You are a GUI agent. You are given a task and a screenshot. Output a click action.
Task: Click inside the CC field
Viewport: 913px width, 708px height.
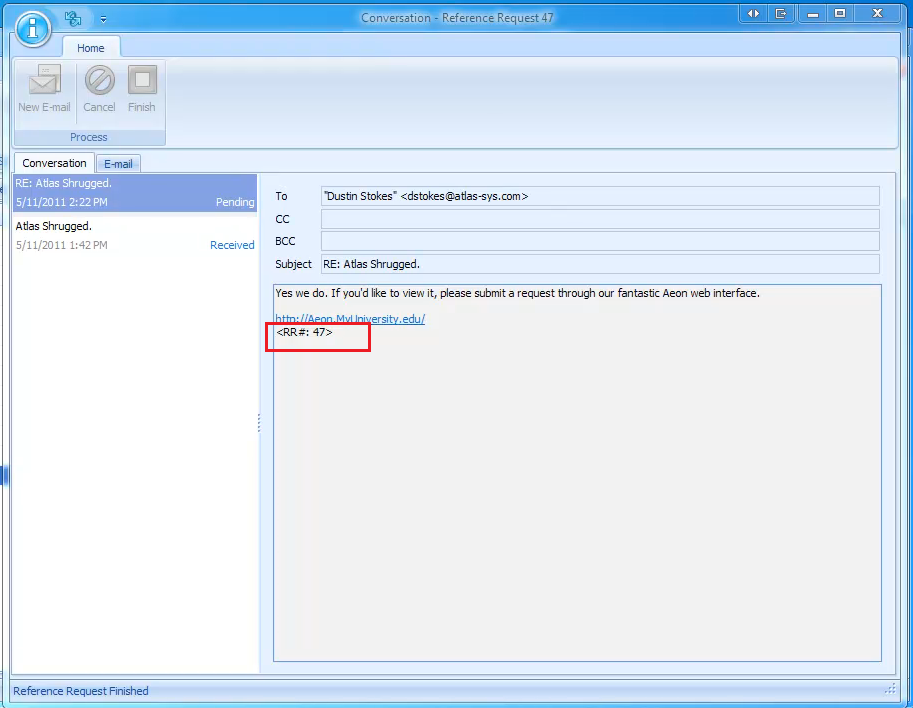(599, 218)
